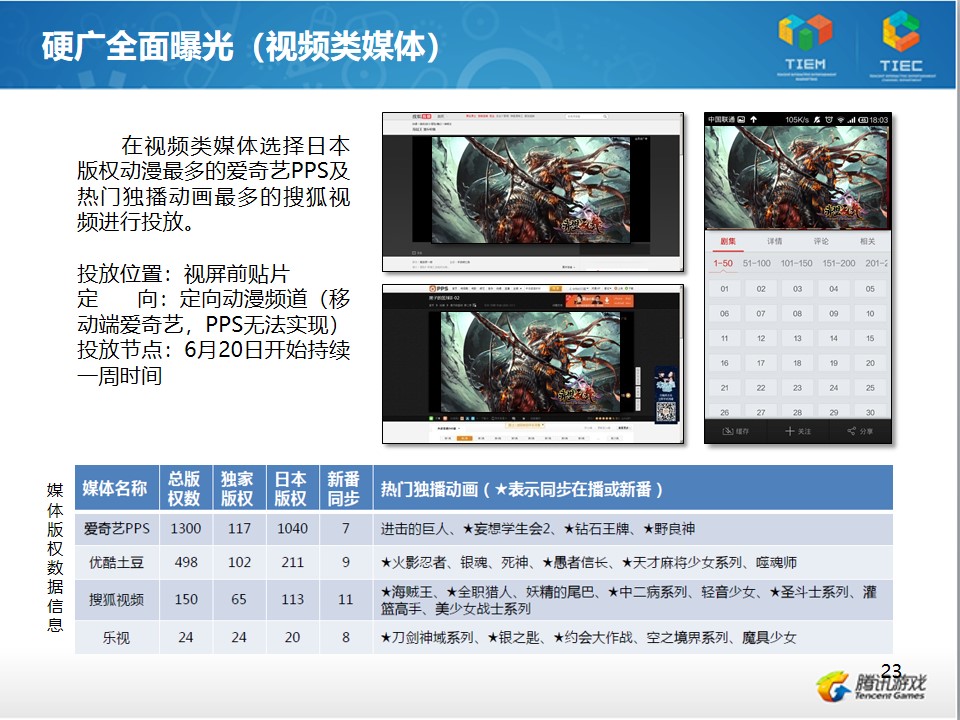The height and width of the screenshot is (720, 960).
Task: Click 中国联通 carrier text in phone status bar
Action: click(721, 119)
